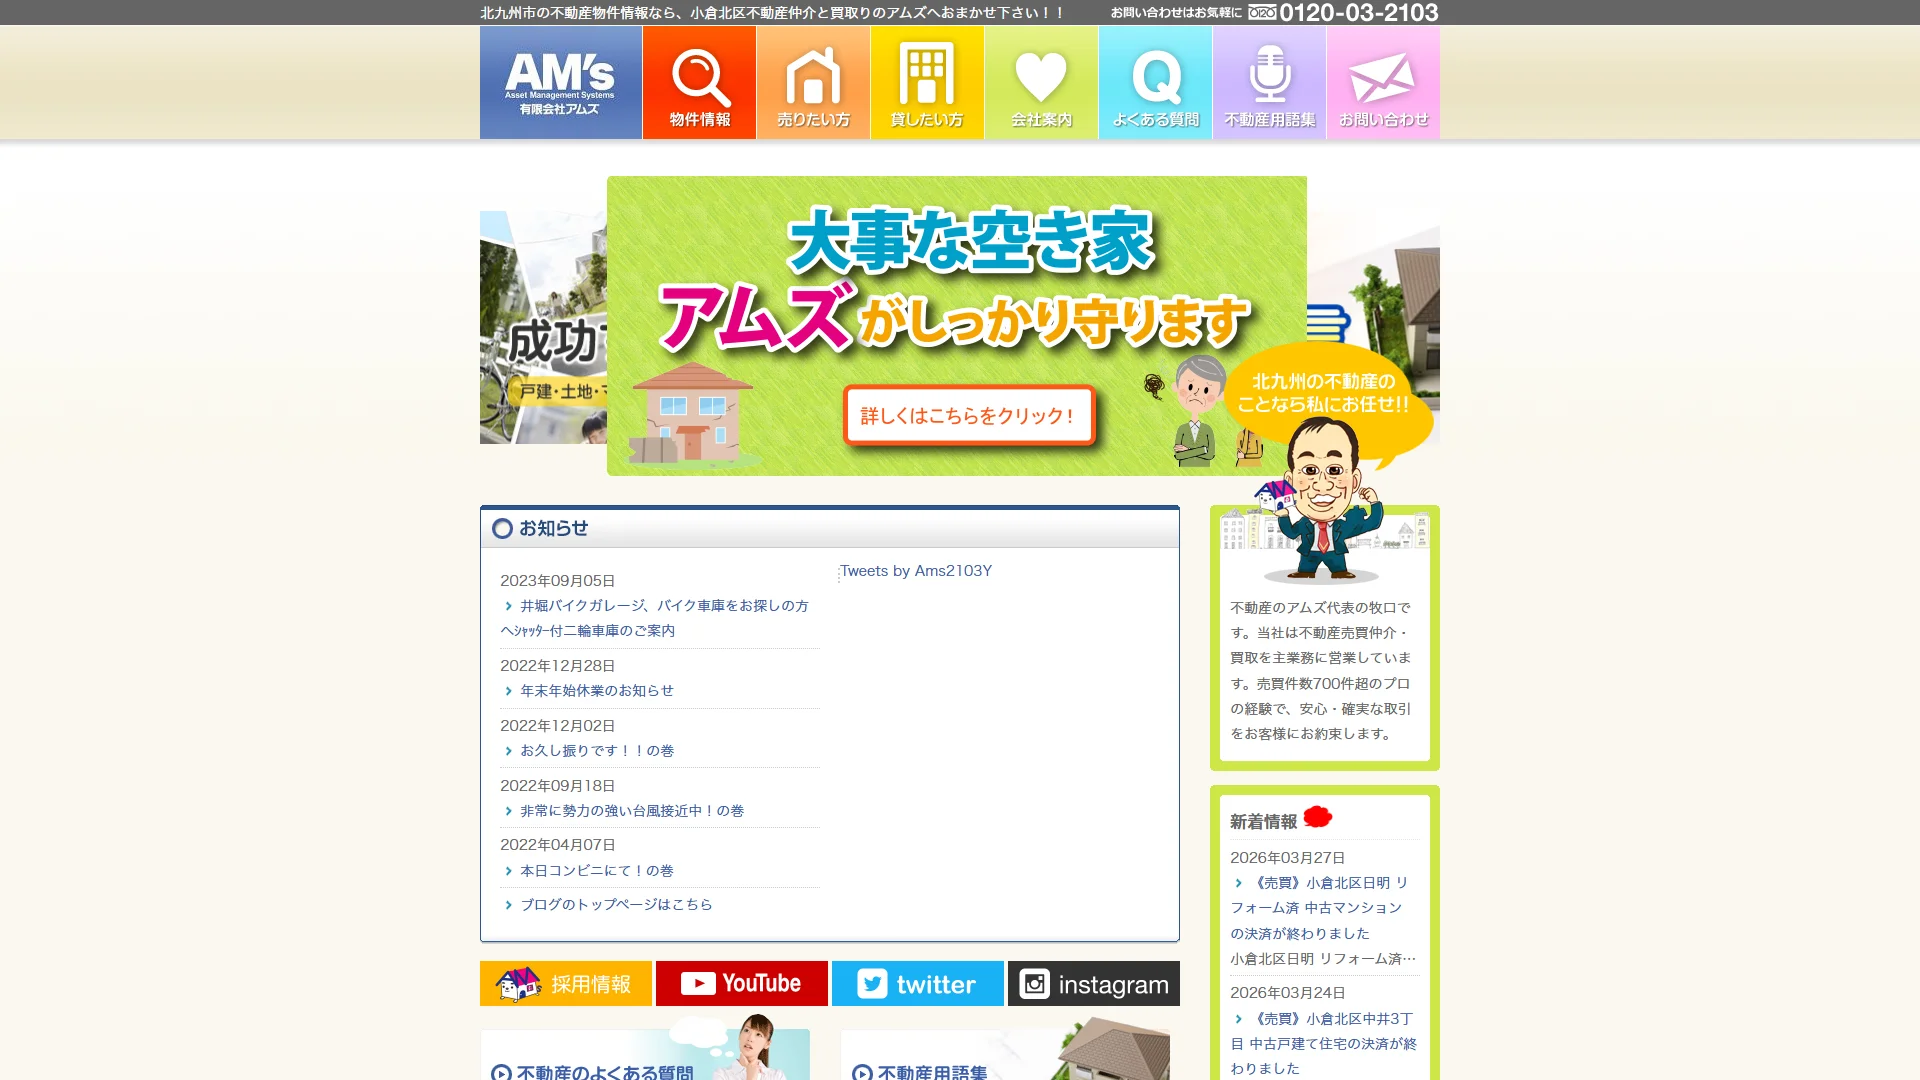1920x1080 pixels.
Task: Open 井堀バイクガレージ news article
Action: pos(655,618)
